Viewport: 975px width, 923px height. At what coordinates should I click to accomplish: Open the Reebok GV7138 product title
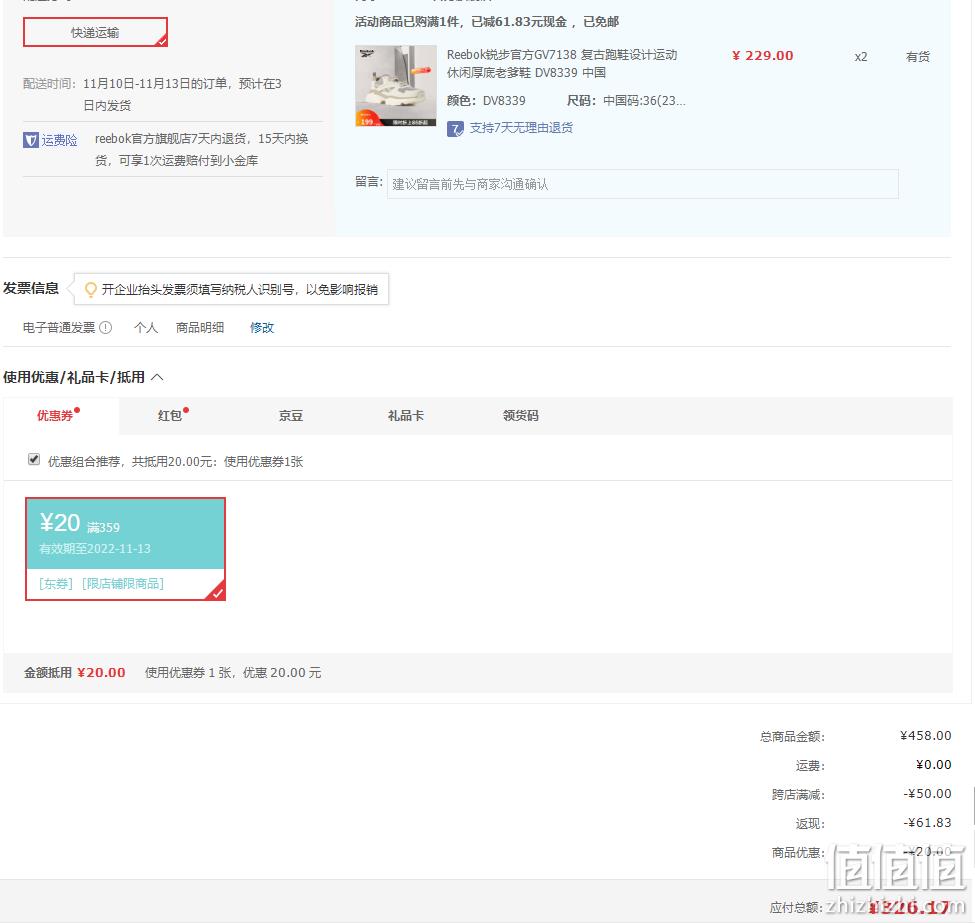pos(561,63)
